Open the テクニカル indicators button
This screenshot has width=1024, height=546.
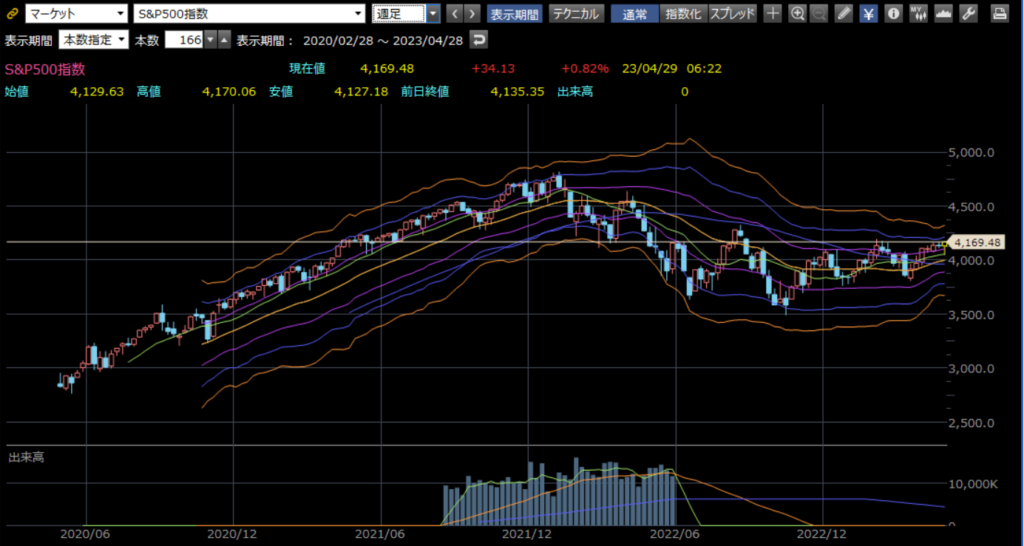[576, 14]
